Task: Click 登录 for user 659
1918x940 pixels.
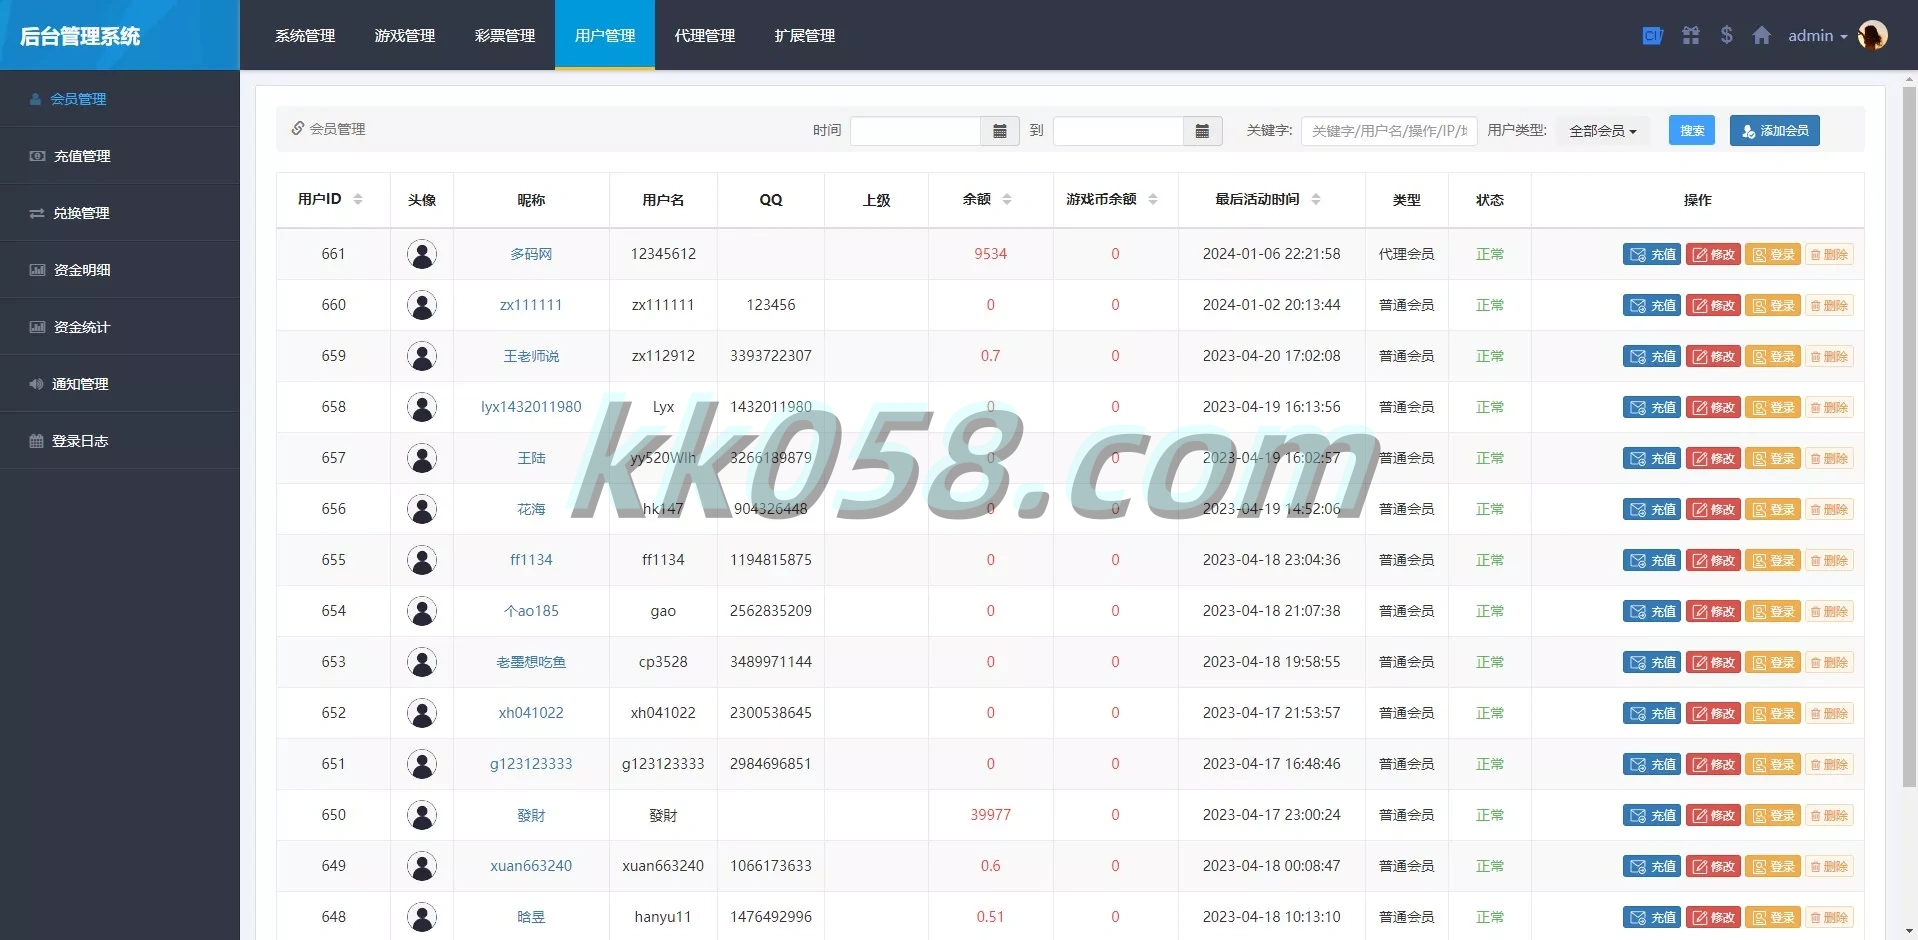Action: tap(1773, 357)
